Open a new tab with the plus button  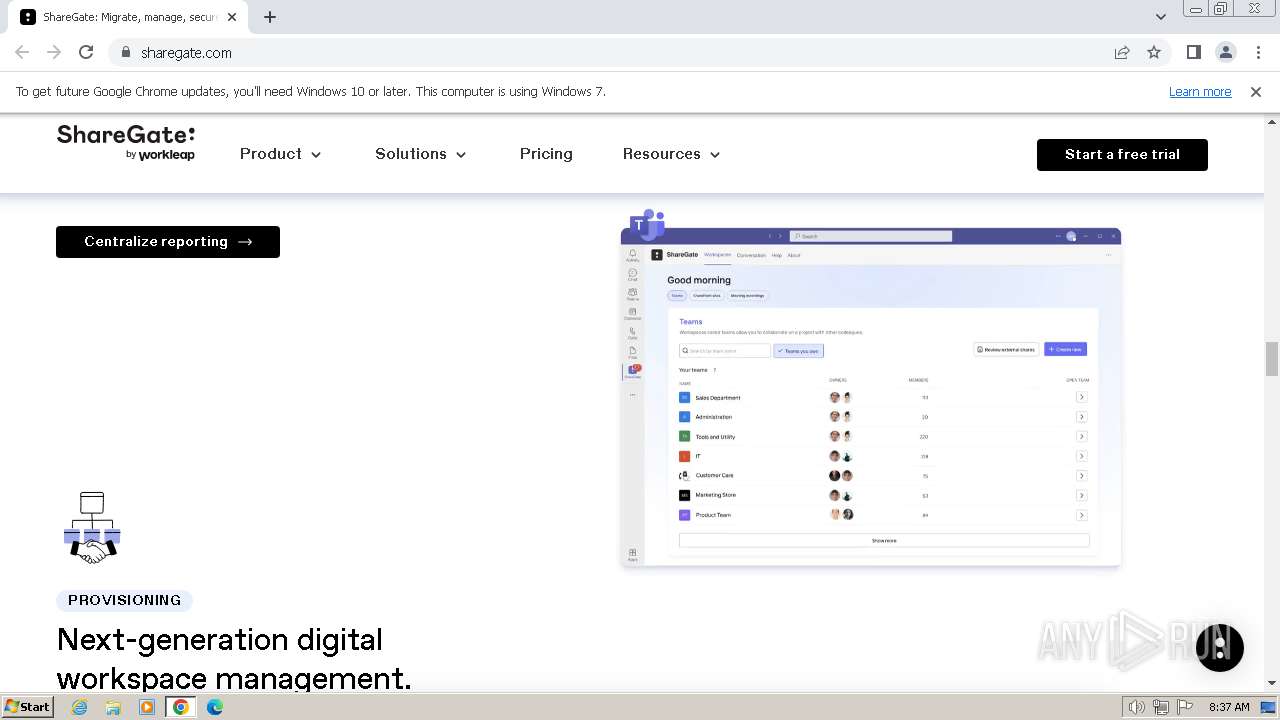(270, 17)
